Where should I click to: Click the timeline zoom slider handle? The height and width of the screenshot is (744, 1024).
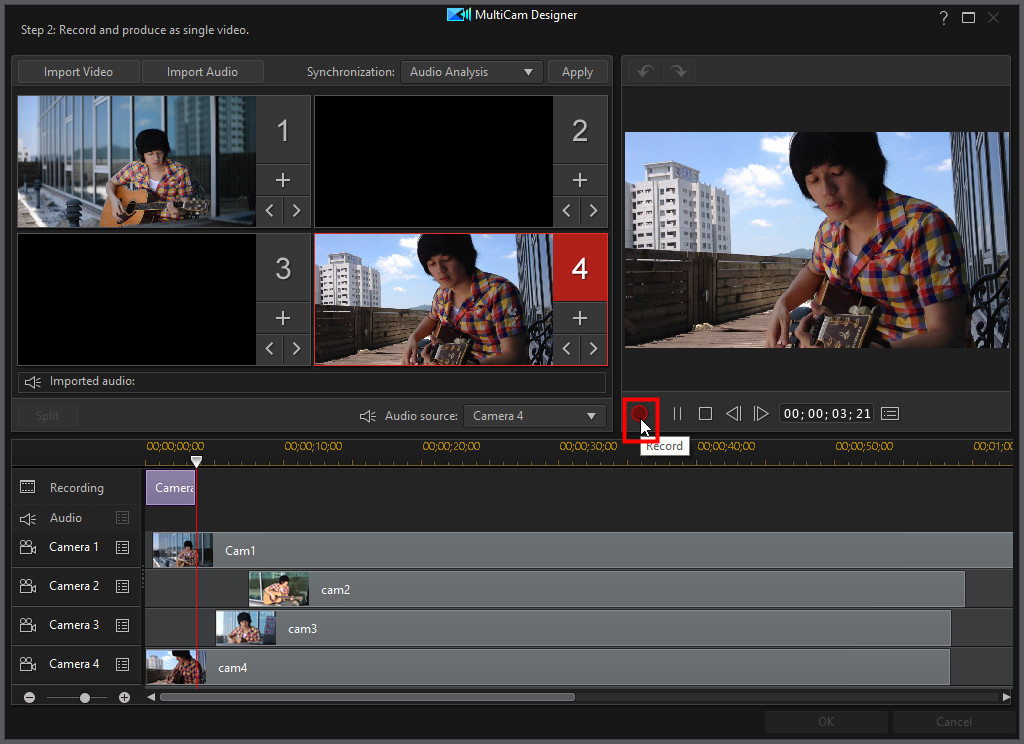(x=85, y=698)
